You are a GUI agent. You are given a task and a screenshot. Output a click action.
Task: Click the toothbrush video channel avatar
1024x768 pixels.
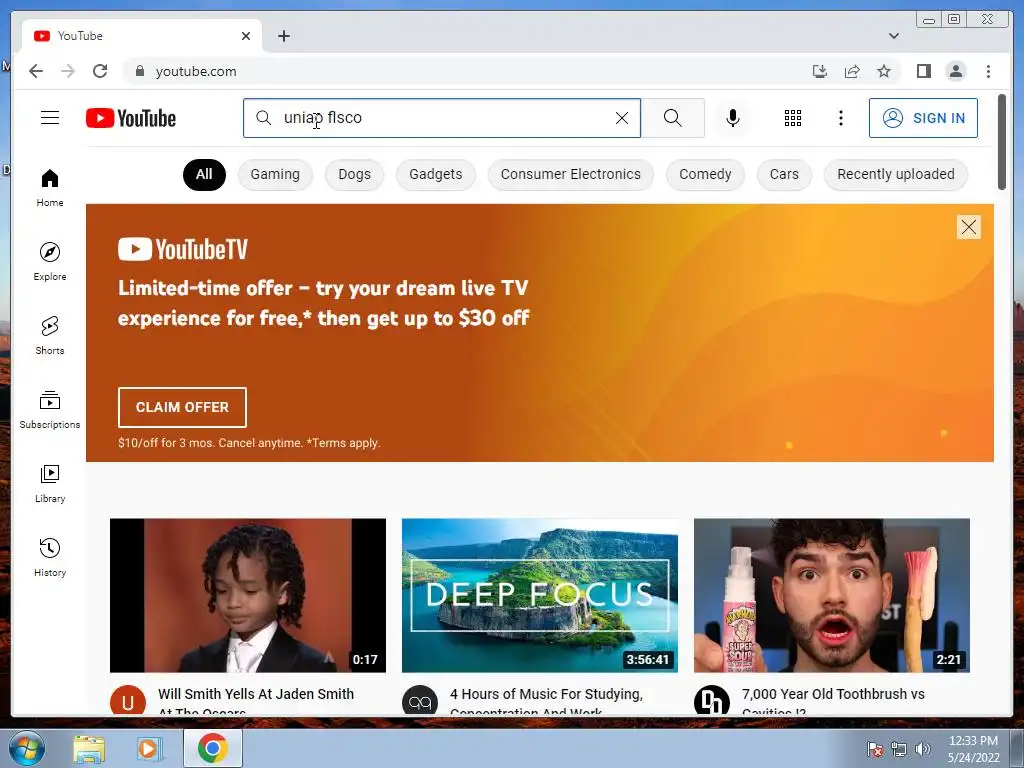pos(712,701)
